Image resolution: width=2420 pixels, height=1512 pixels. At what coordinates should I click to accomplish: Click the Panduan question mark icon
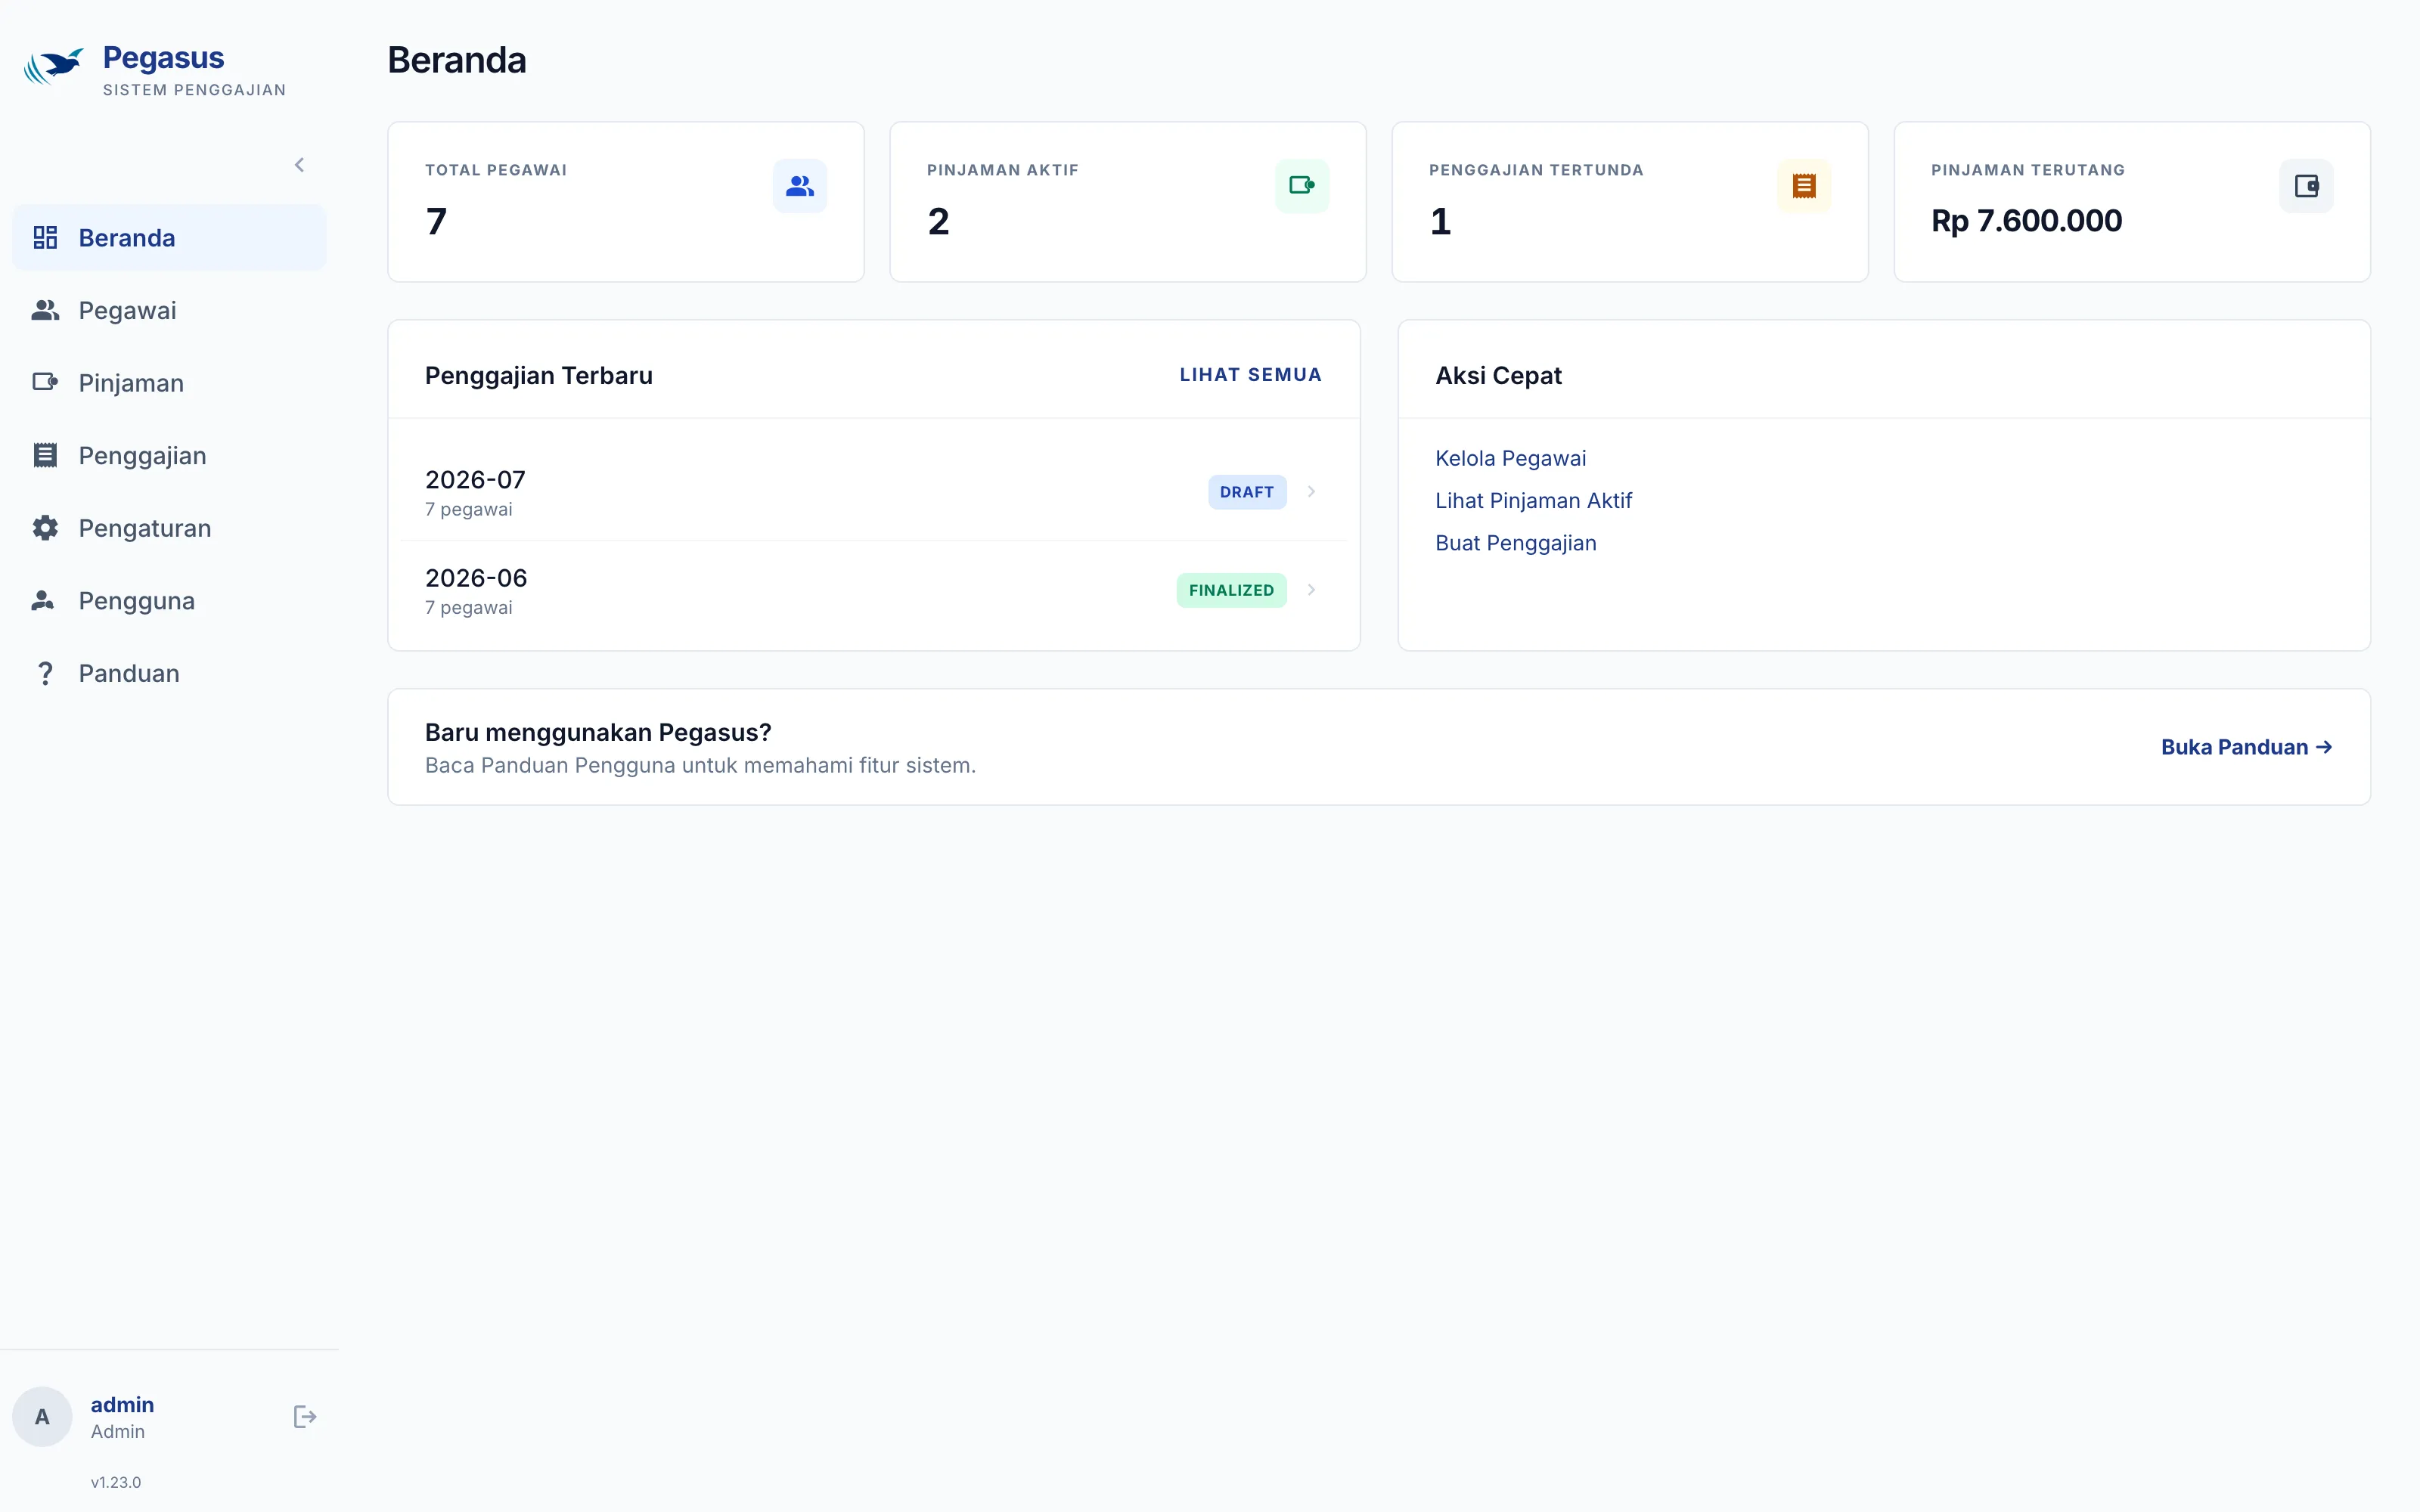tap(45, 673)
